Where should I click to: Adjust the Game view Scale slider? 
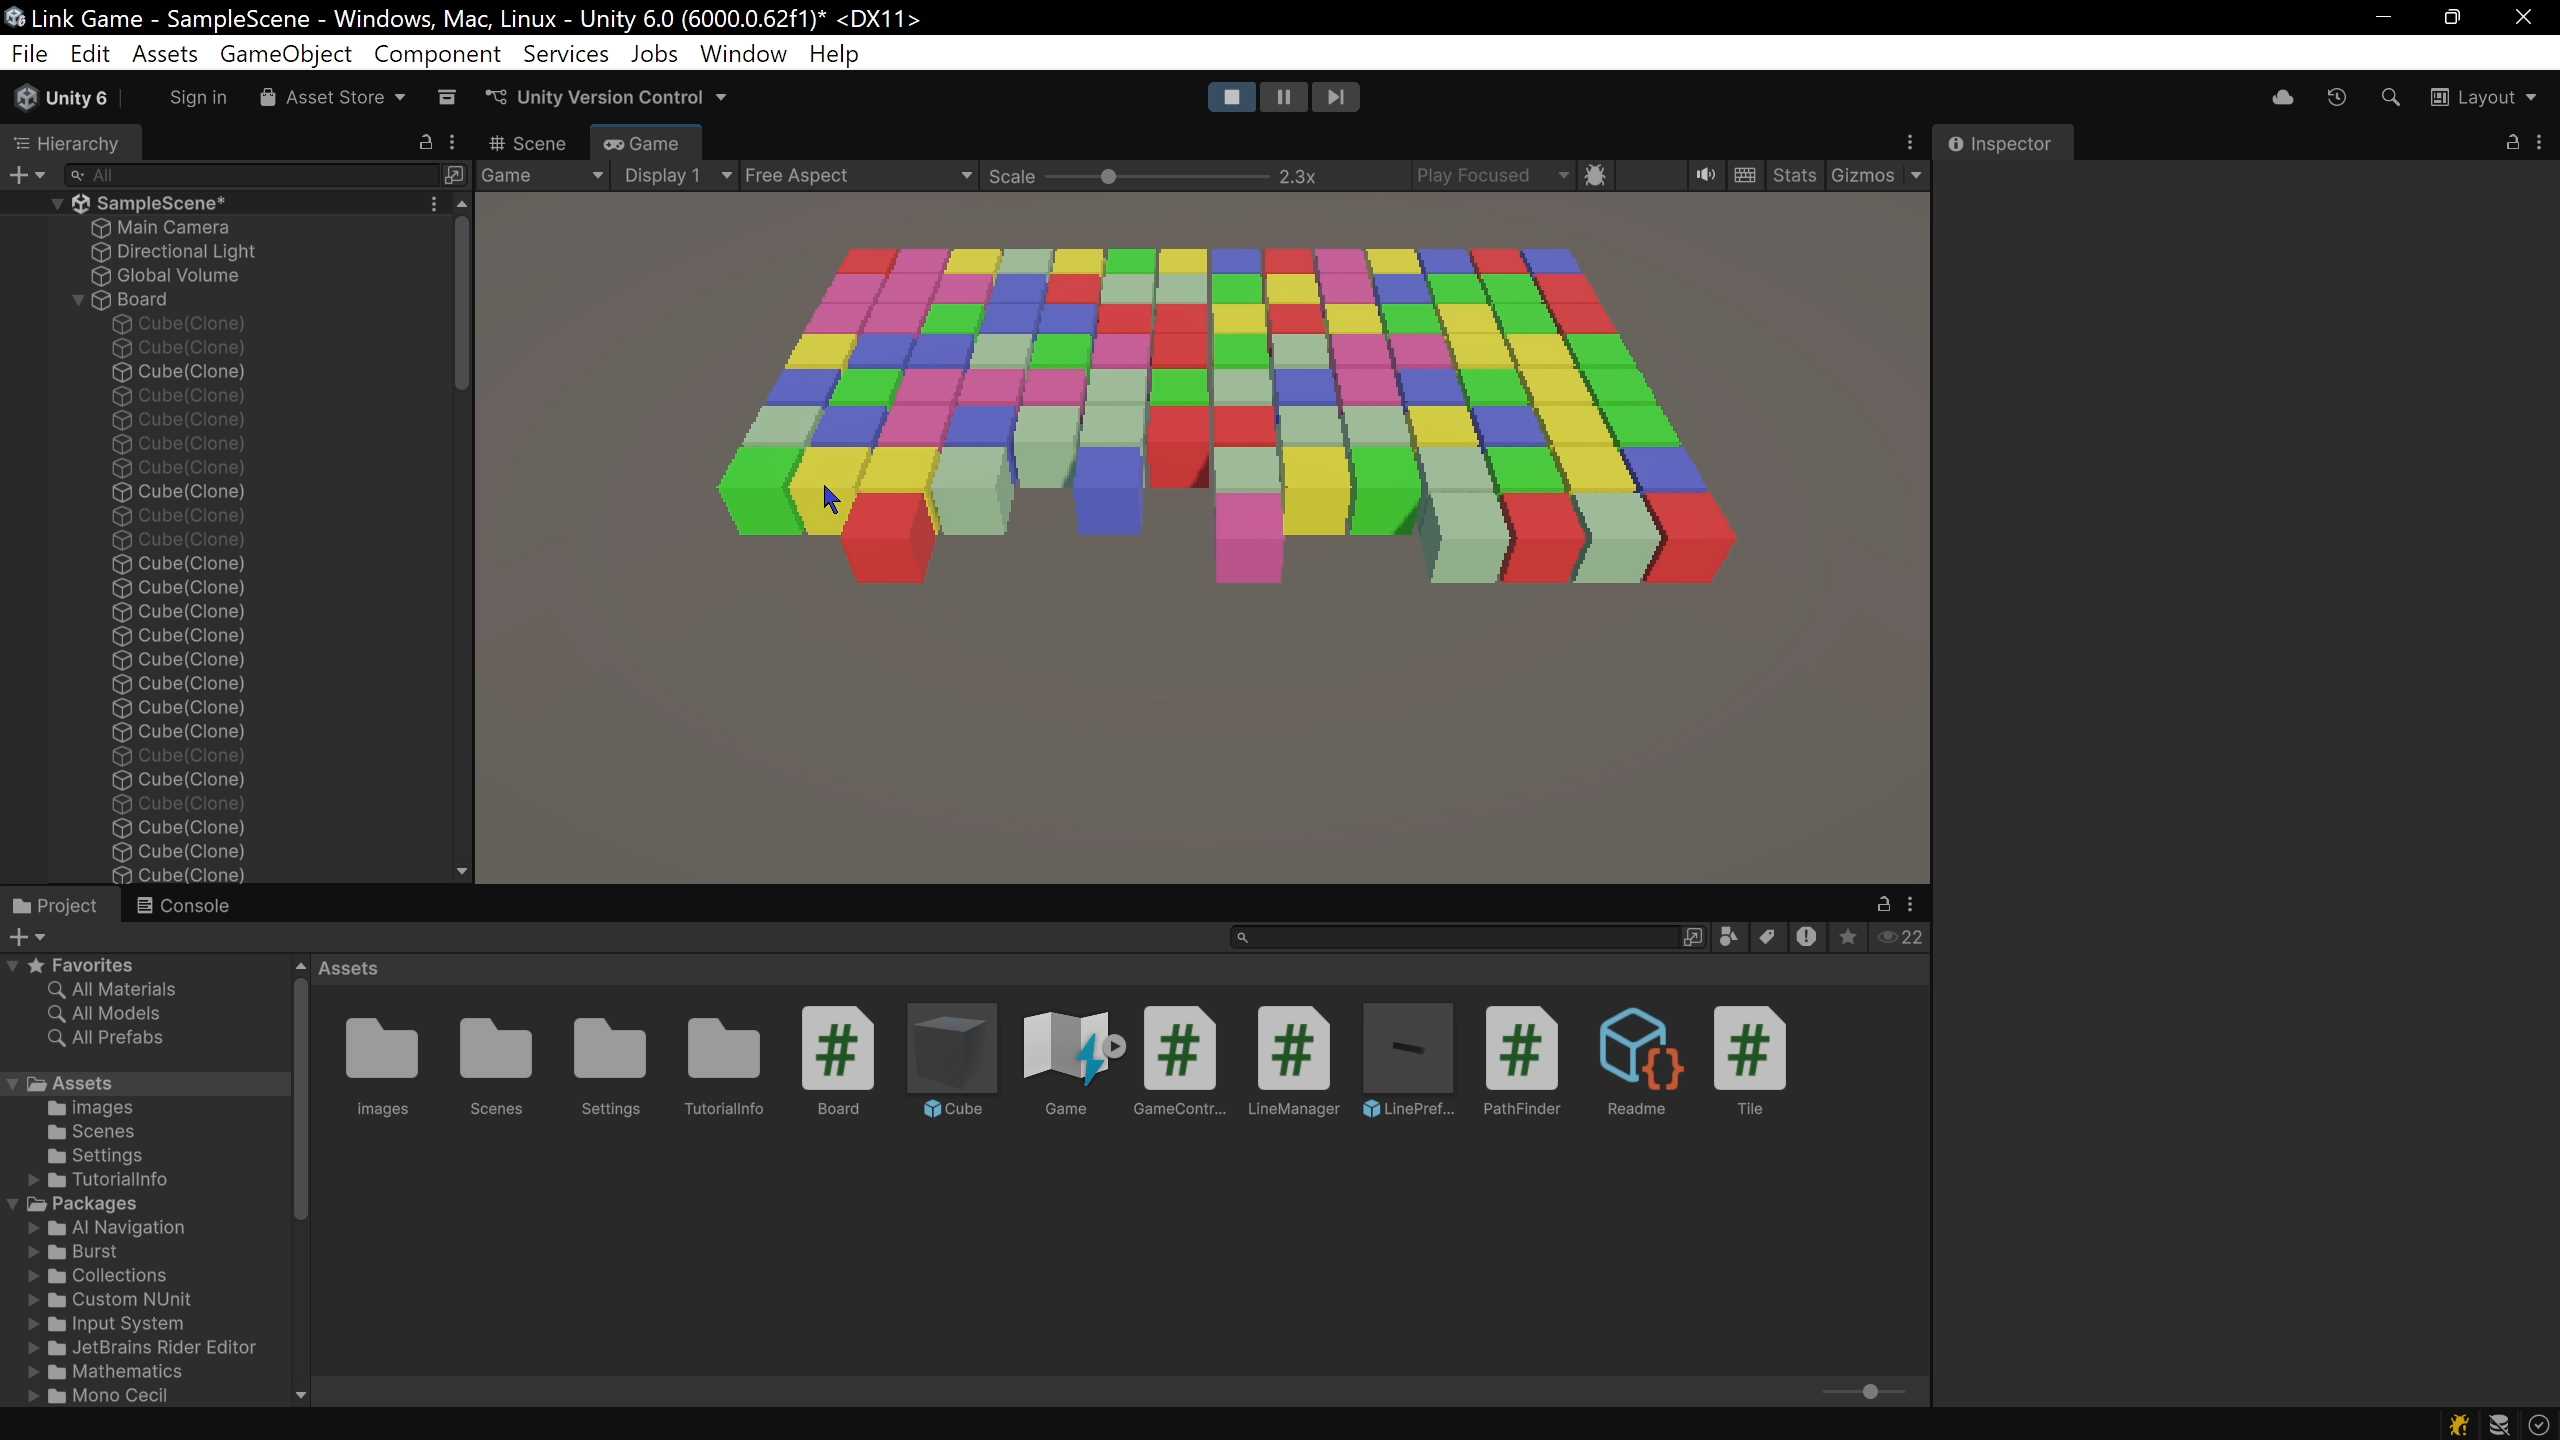(1108, 177)
